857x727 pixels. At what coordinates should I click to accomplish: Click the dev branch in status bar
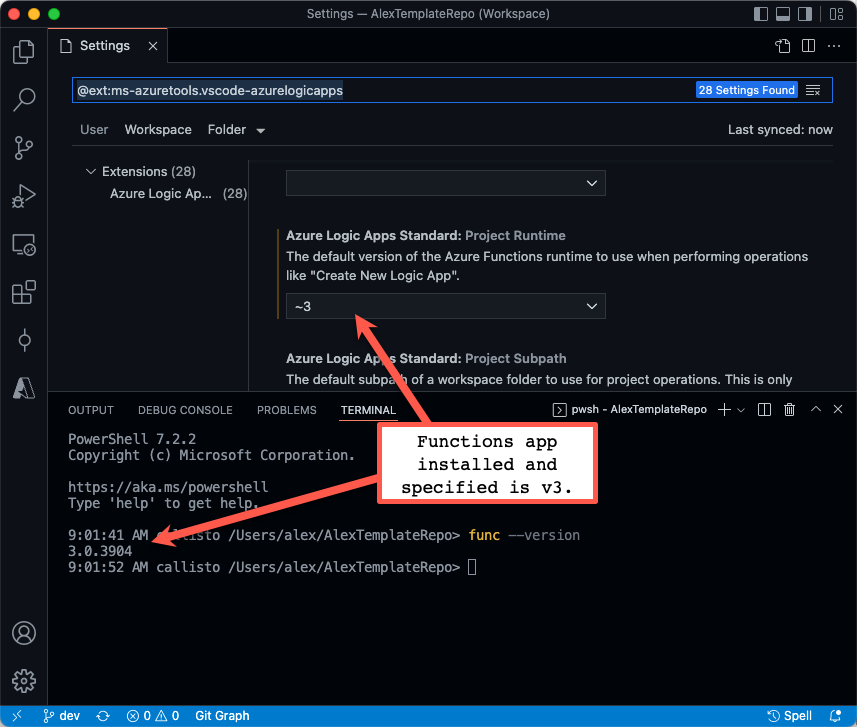click(x=62, y=716)
